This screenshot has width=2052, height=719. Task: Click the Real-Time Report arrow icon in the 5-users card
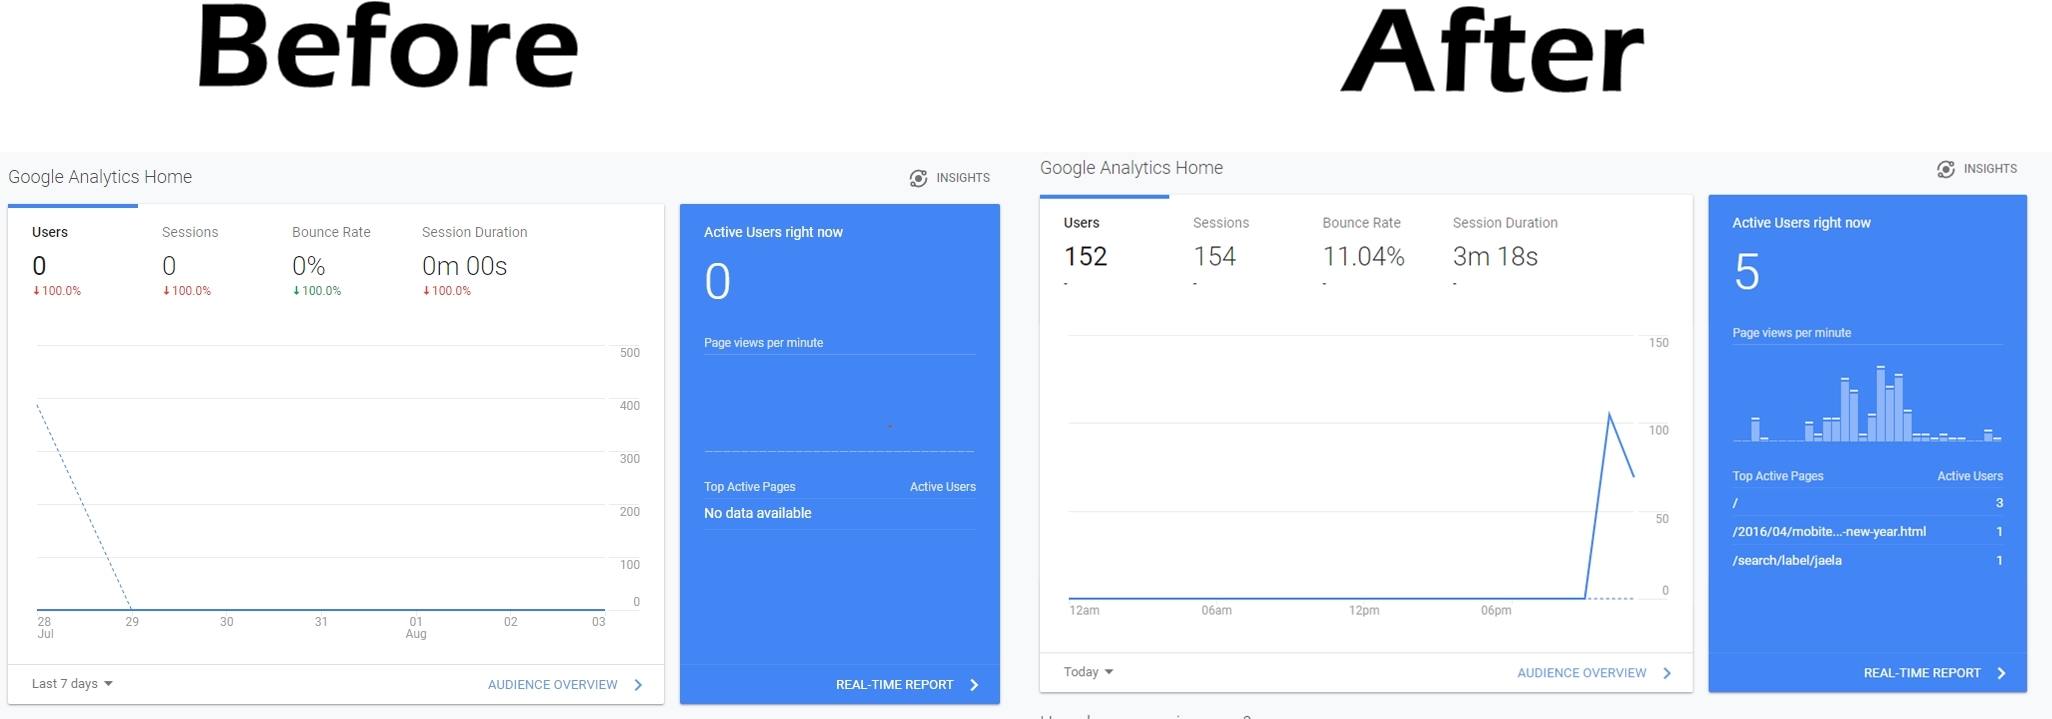click(2001, 673)
